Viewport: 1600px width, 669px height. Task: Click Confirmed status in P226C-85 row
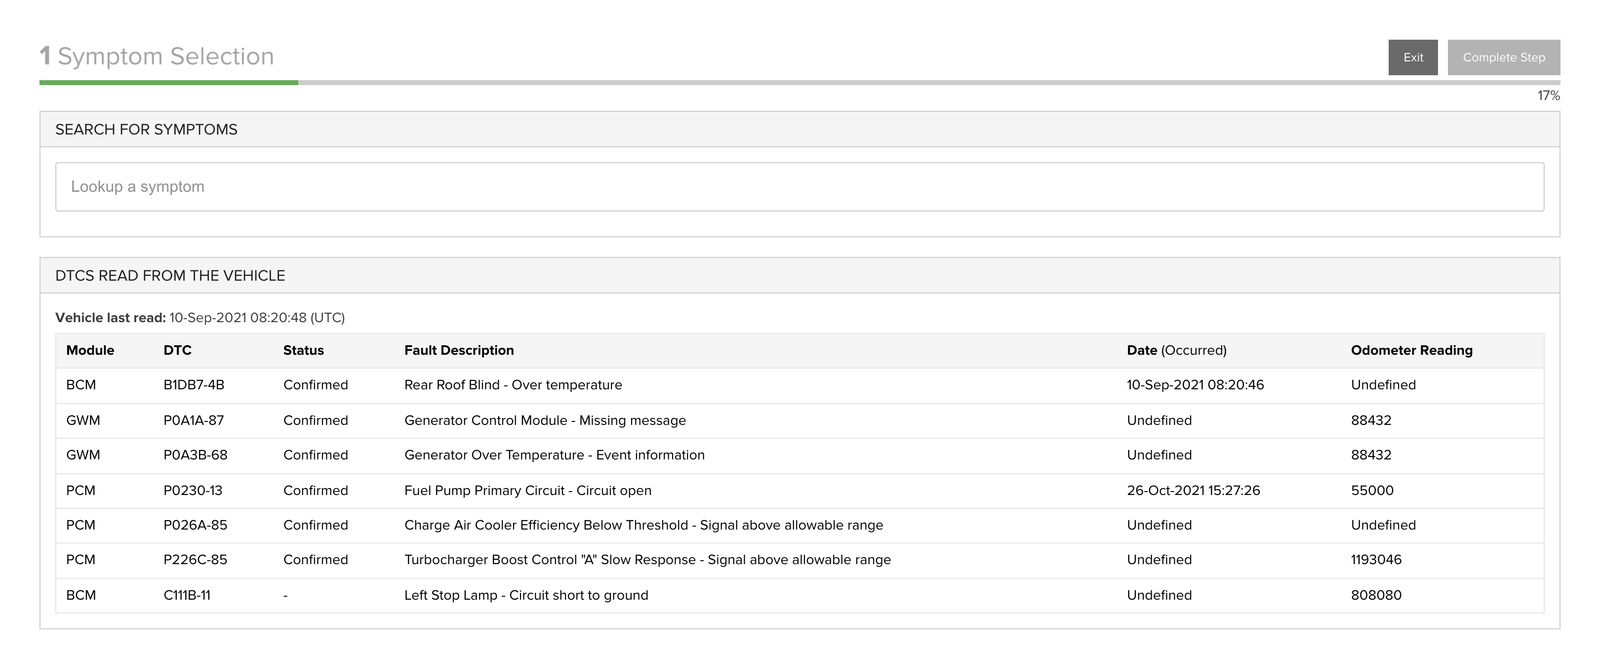(x=316, y=560)
